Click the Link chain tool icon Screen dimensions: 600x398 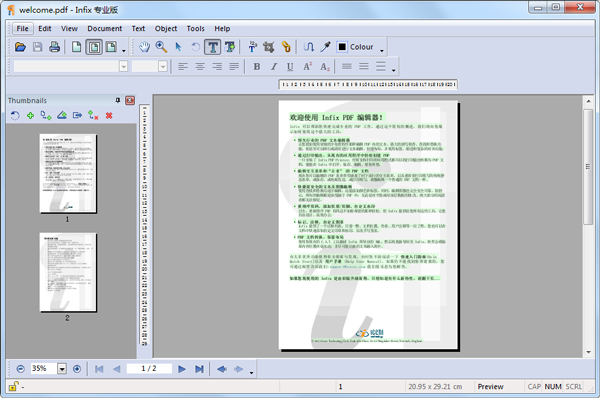click(286, 47)
